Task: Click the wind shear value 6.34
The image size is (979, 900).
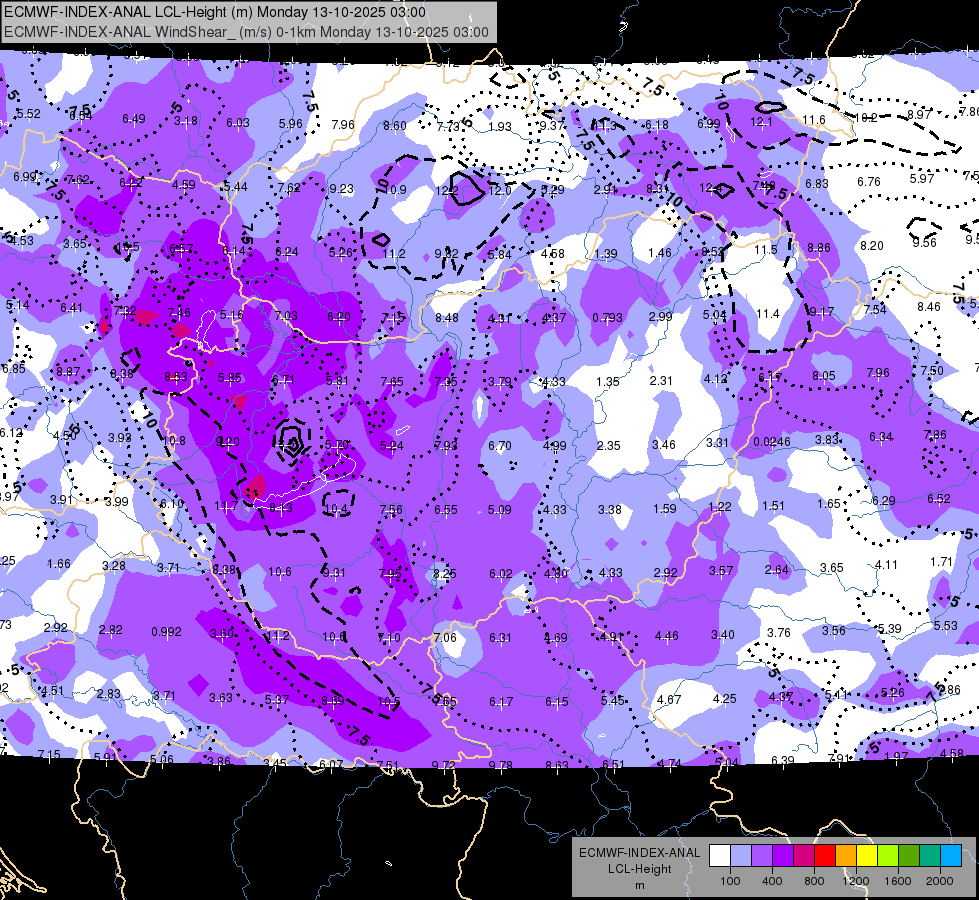Action: coord(881,437)
